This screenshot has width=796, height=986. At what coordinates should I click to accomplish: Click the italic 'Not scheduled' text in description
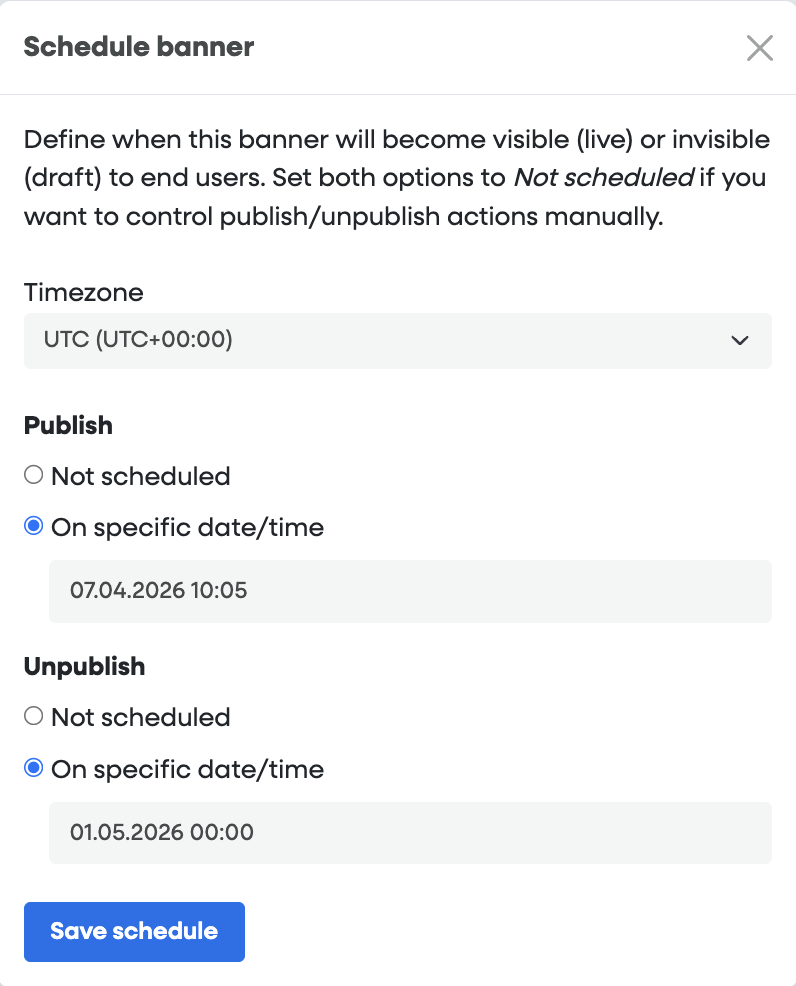(603, 178)
